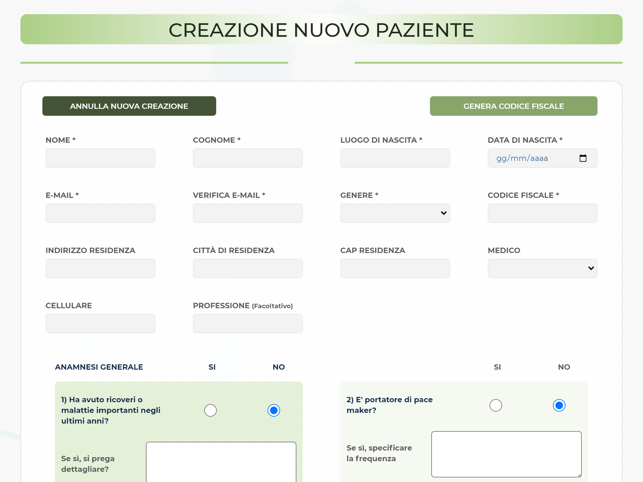
Task: Click the Genera Codice Fiscale button
Action: pyautogui.click(x=513, y=106)
